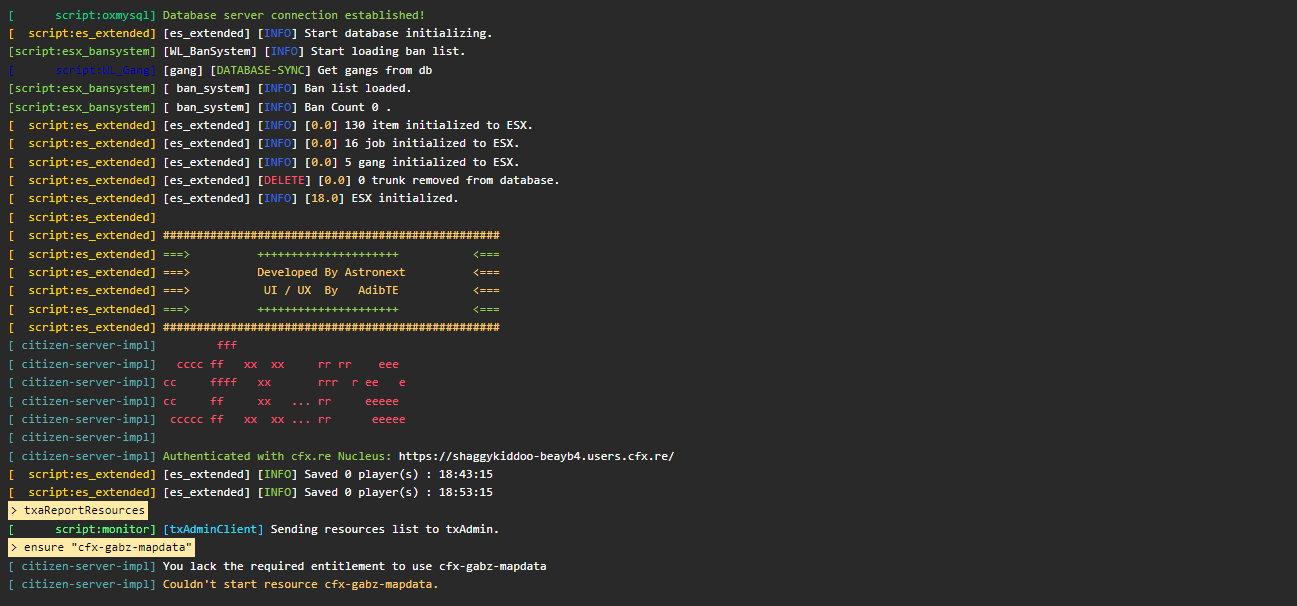
Task: Click the "Saved 0 player(s) : 18:43:15" entry
Action: pyautogui.click(x=398, y=474)
